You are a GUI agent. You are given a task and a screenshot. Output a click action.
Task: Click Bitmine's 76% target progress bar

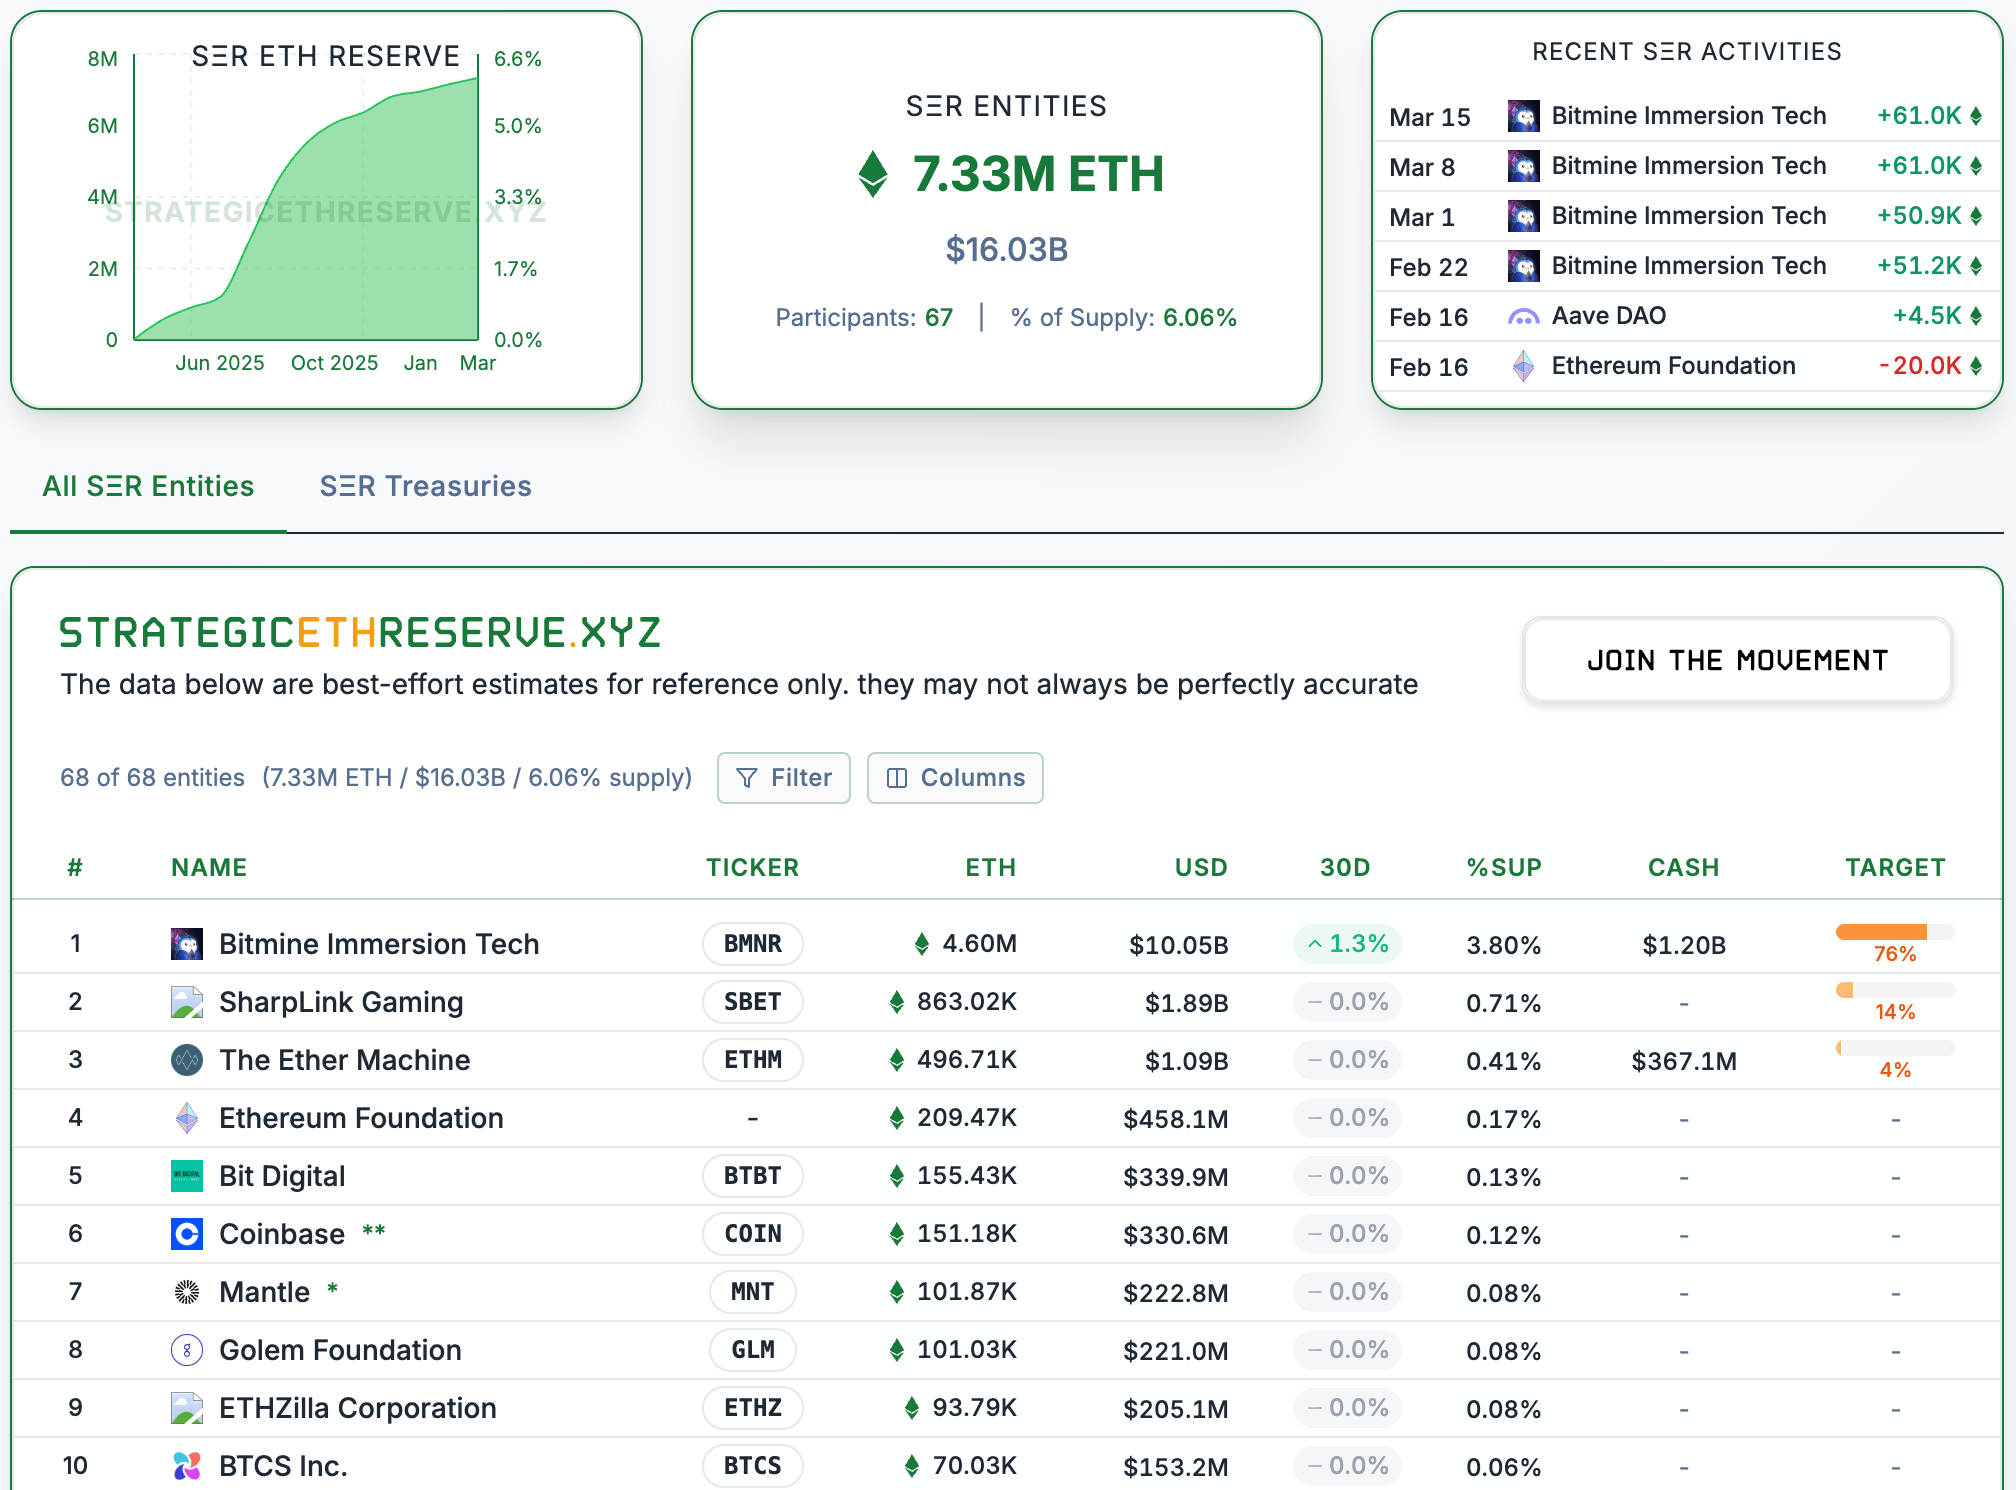[x=1894, y=932]
